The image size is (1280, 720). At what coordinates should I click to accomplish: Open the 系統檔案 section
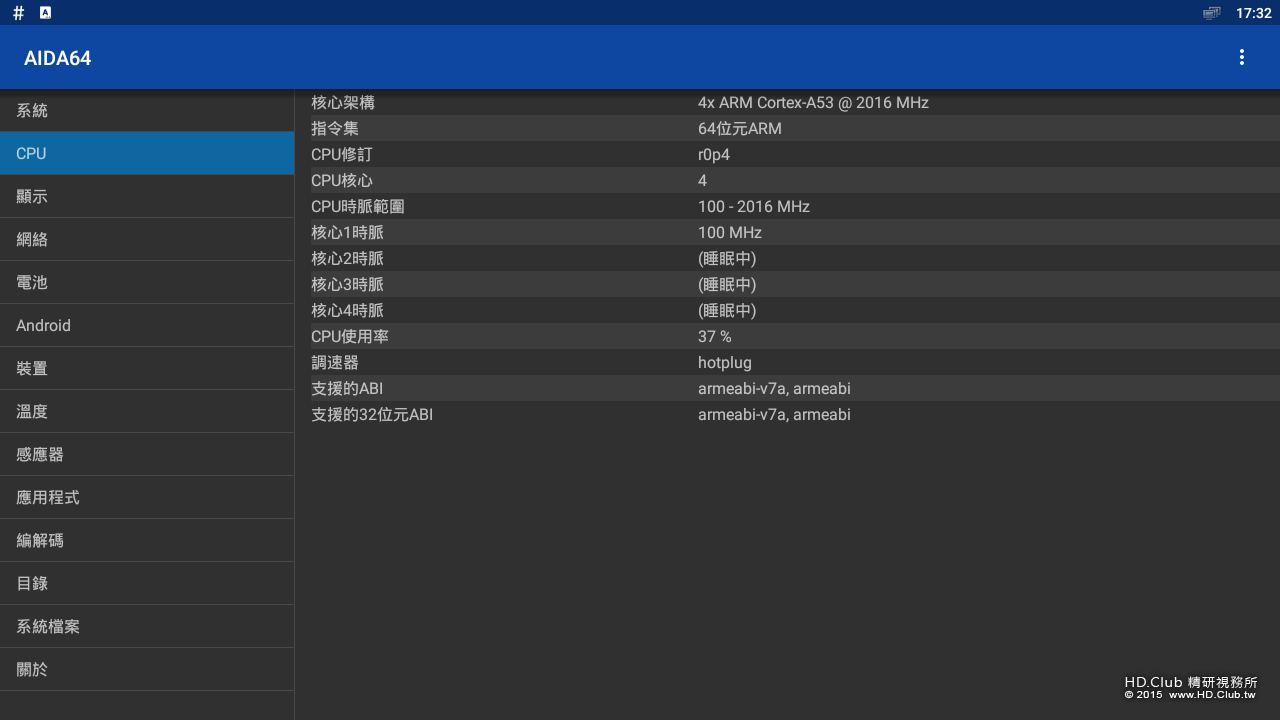click(147, 626)
